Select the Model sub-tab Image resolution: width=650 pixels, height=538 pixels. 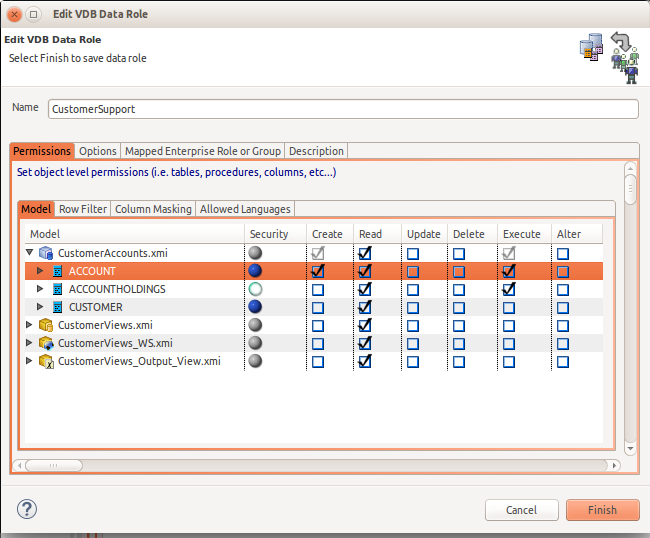tap(36, 209)
